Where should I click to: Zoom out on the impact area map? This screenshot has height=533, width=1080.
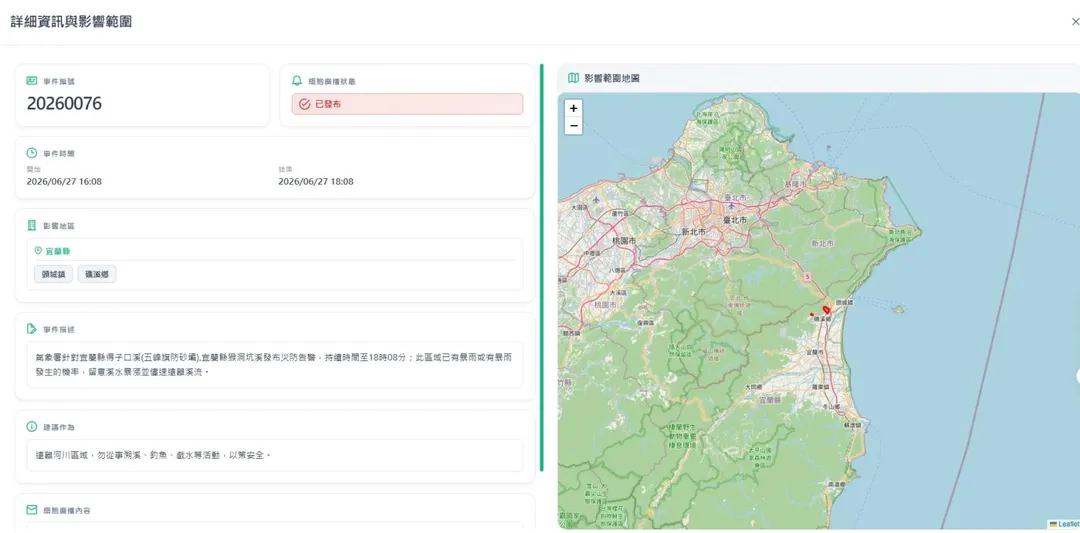pos(573,126)
